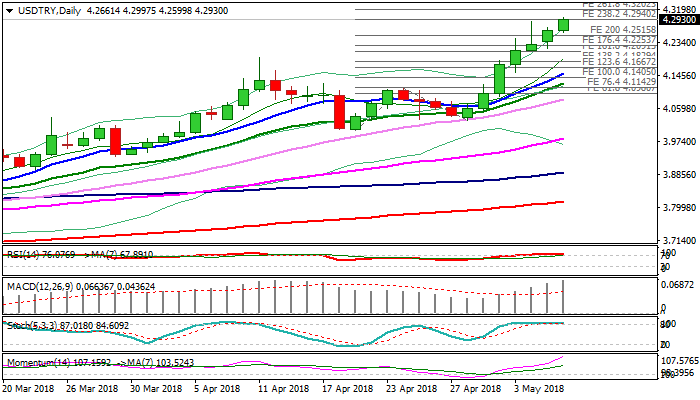This screenshot has width=700, height=400.
Task: Select the current price tag 4.29300
Action: pyautogui.click(x=676, y=20)
